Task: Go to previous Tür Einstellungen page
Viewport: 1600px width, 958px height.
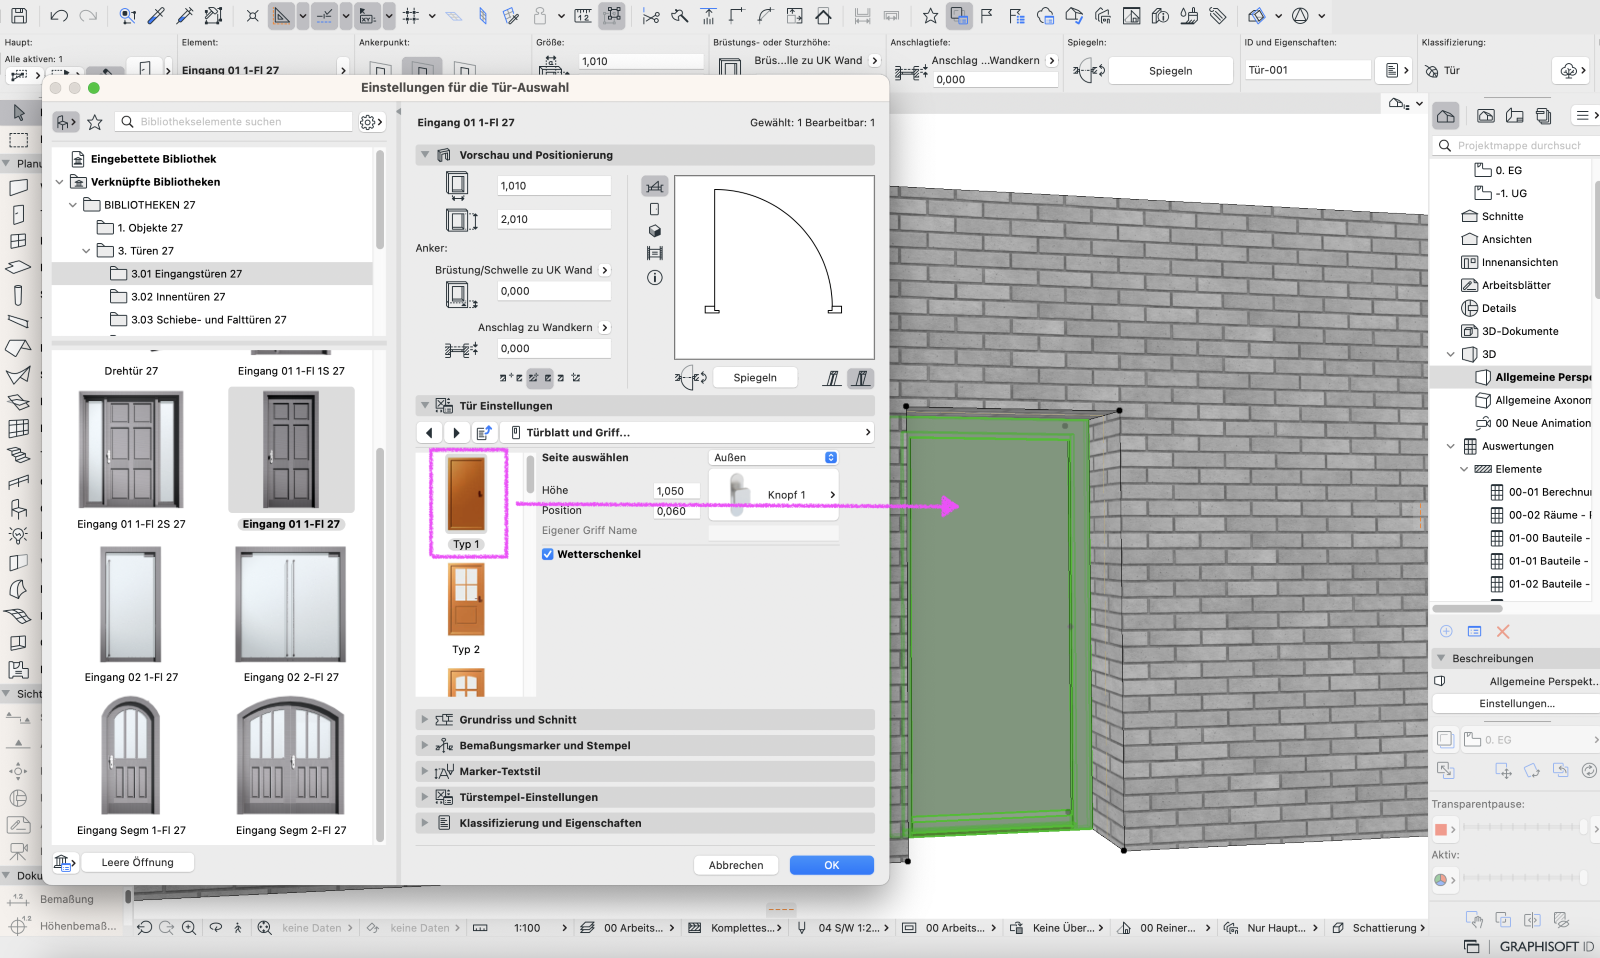Action: tap(430, 433)
